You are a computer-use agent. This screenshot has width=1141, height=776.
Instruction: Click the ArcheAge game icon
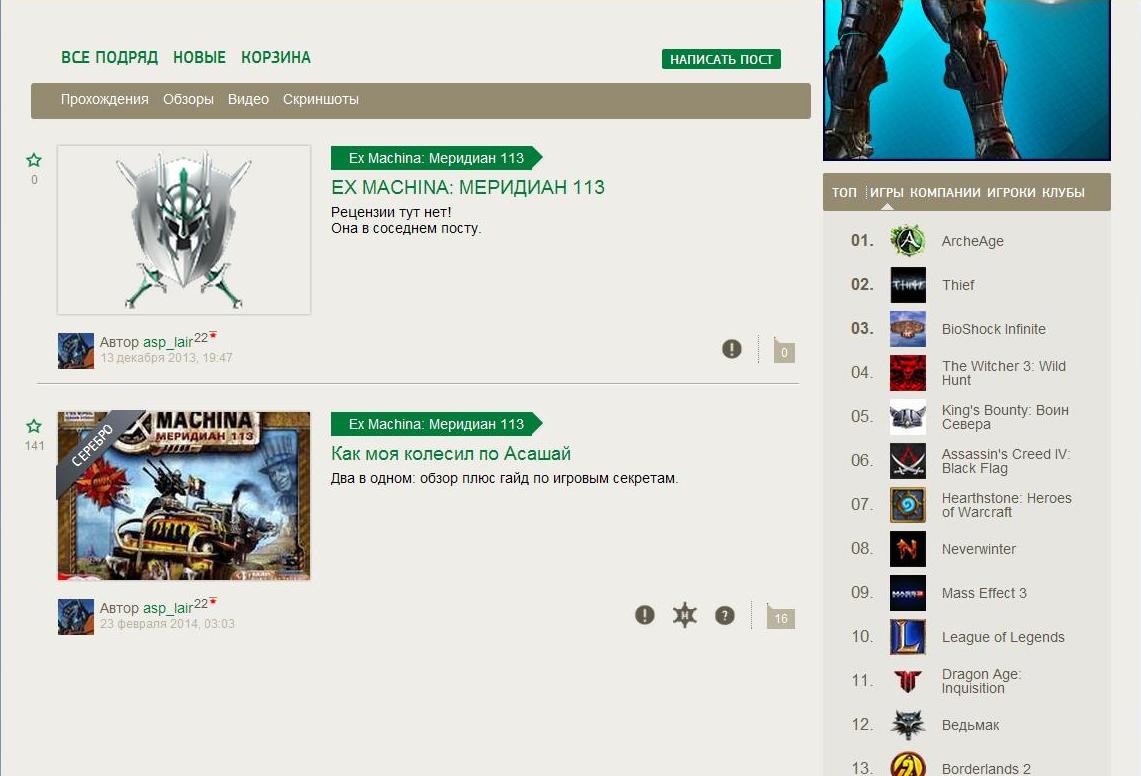908,241
